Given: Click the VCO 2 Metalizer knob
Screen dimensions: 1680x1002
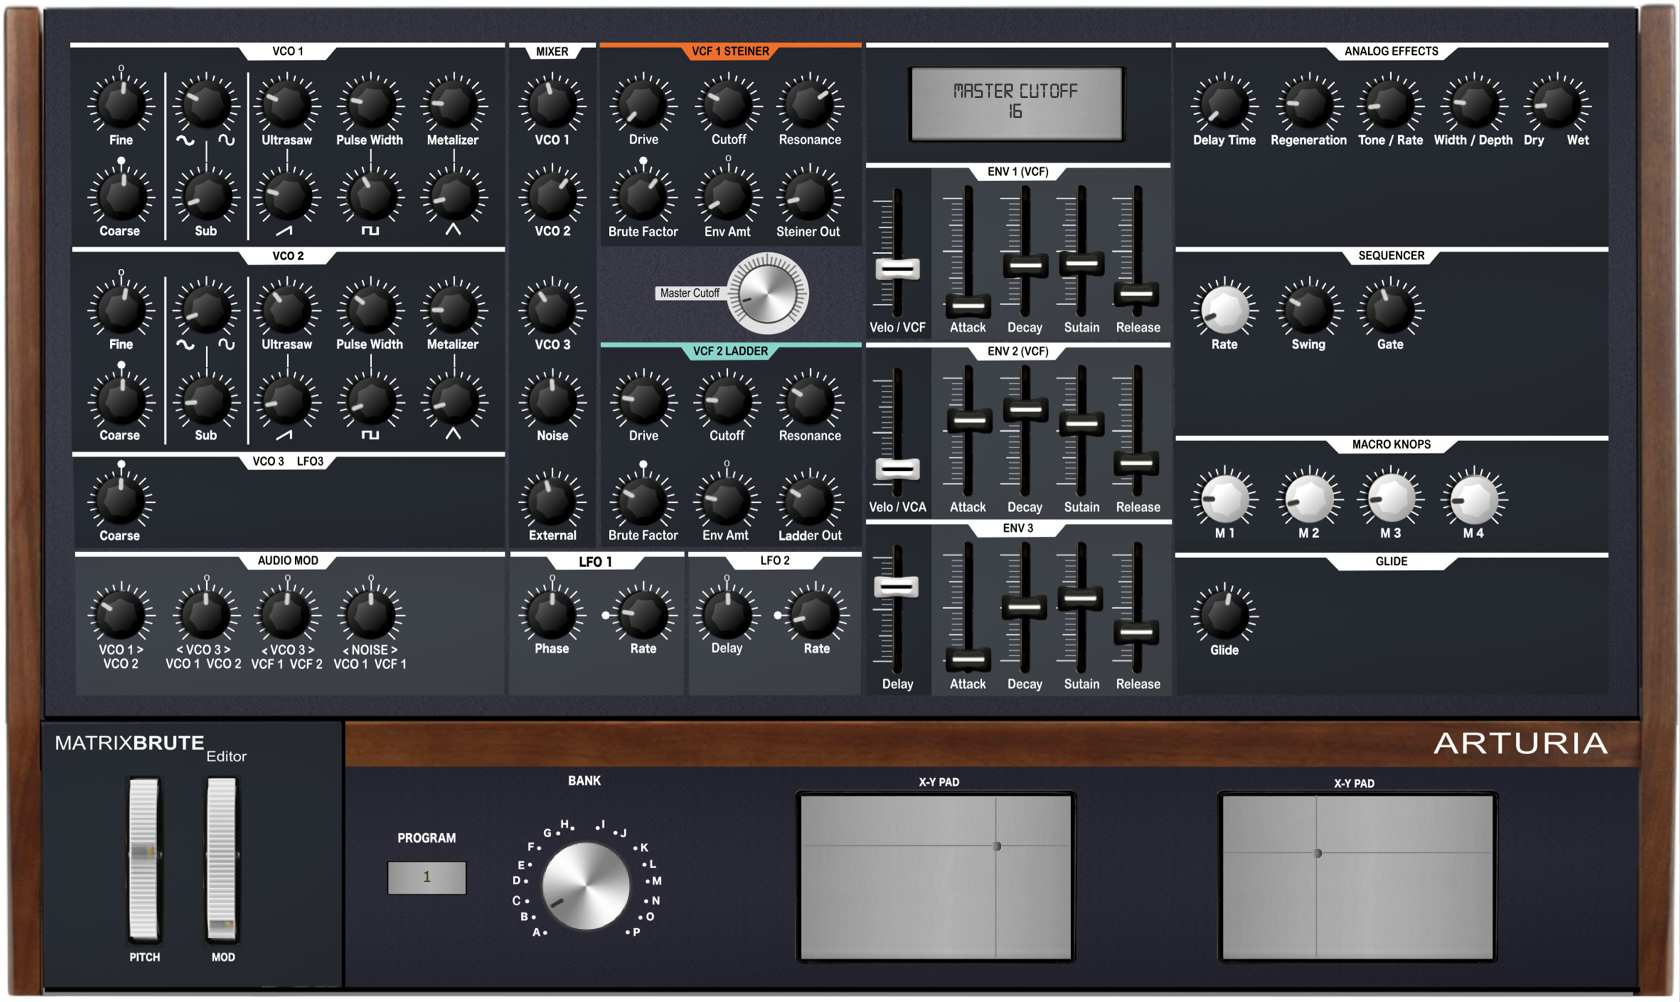Looking at the screenshot, I should pos(453,308).
